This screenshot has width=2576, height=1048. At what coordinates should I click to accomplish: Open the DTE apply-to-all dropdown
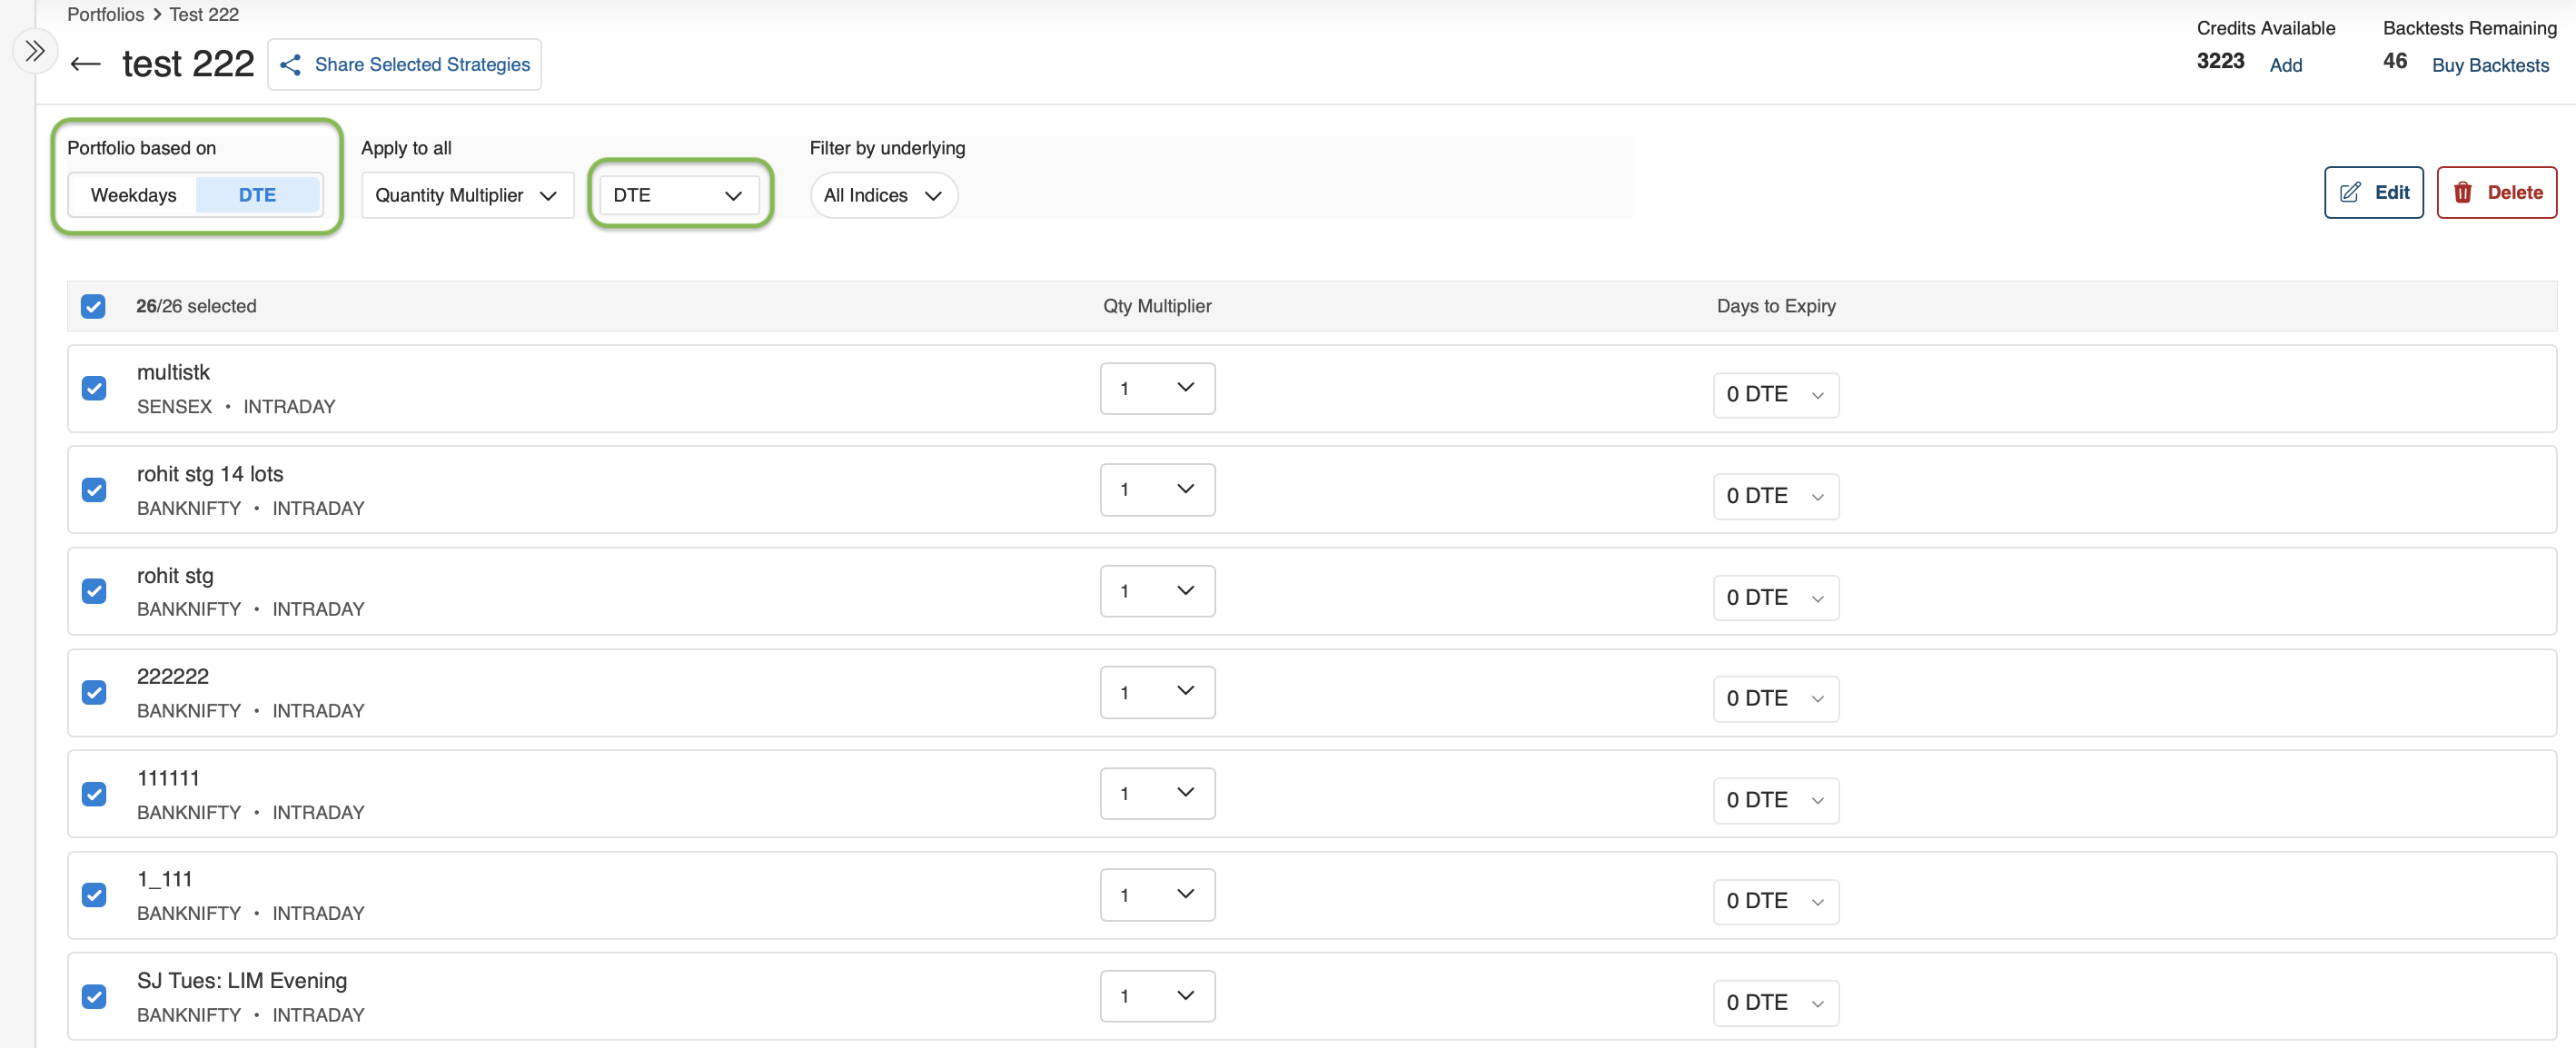(x=677, y=195)
